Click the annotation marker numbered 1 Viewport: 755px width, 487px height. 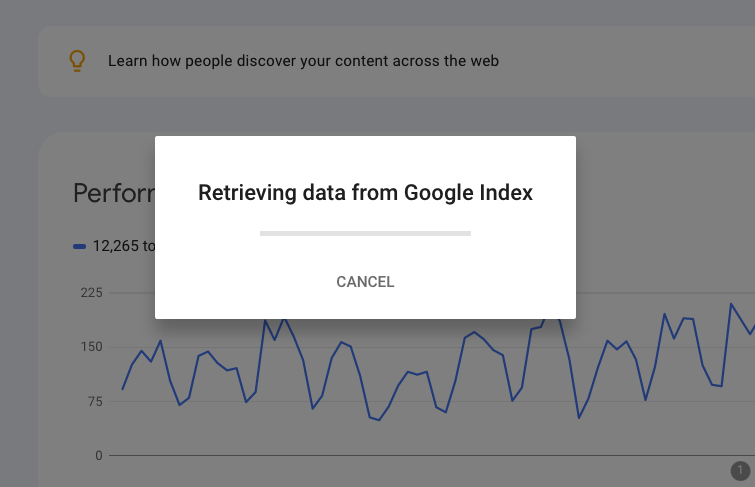coord(739,470)
